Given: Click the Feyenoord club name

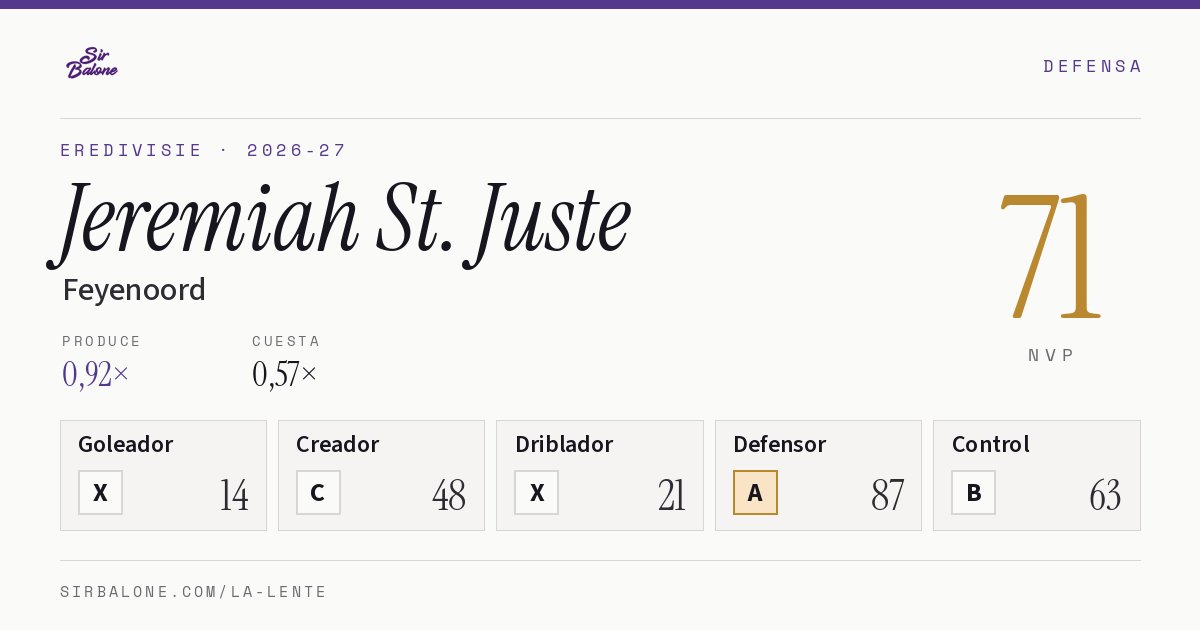Looking at the screenshot, I should click(x=134, y=290).
